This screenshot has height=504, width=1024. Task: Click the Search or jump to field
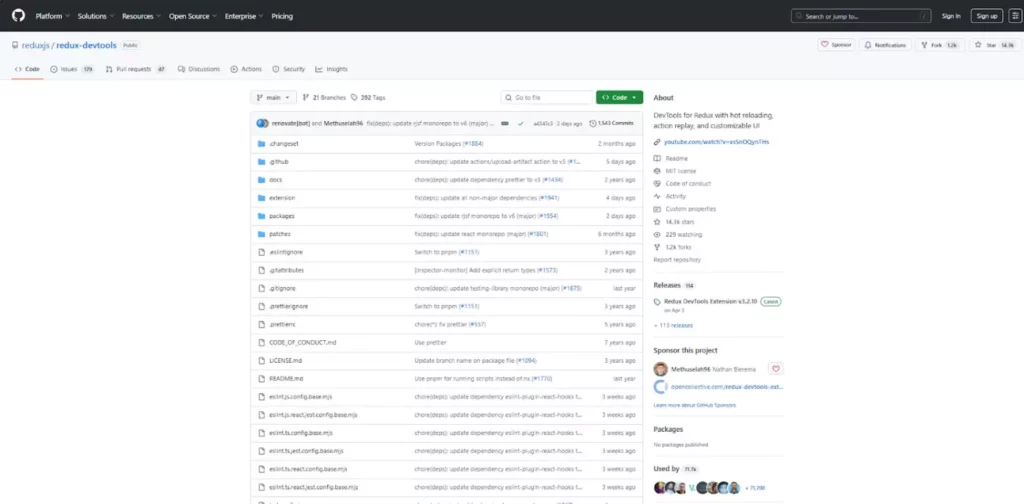(x=861, y=16)
